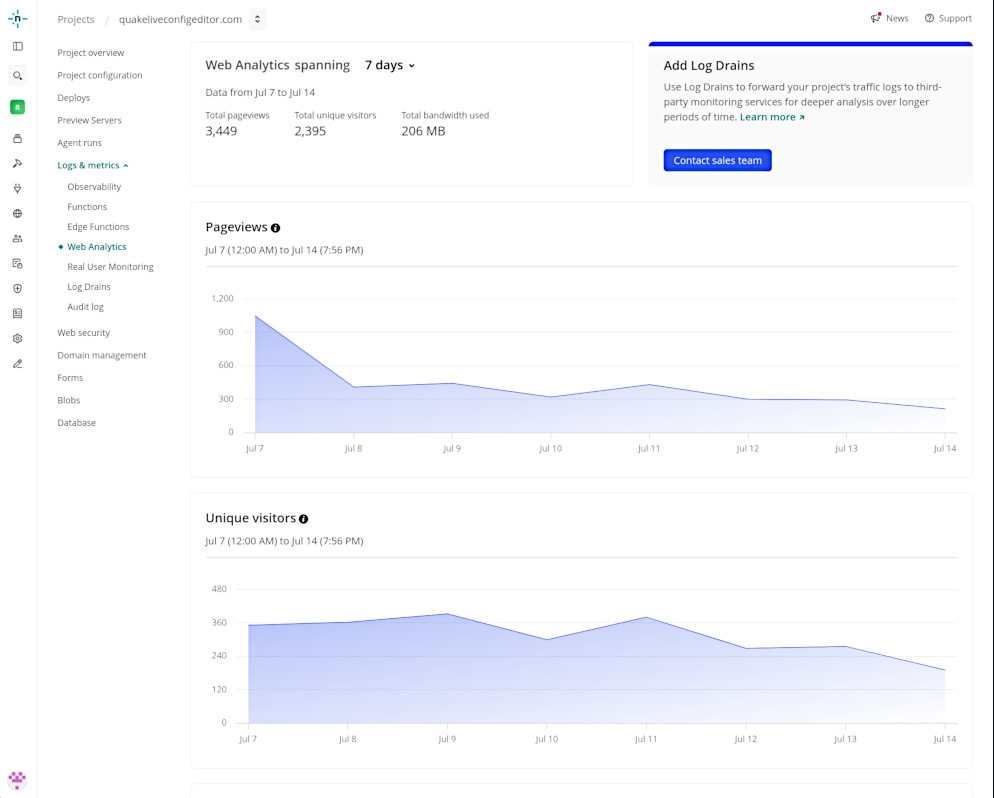The height and width of the screenshot is (798, 994).
Task: Click the pink user avatar at bottom
Action: [x=17, y=779]
